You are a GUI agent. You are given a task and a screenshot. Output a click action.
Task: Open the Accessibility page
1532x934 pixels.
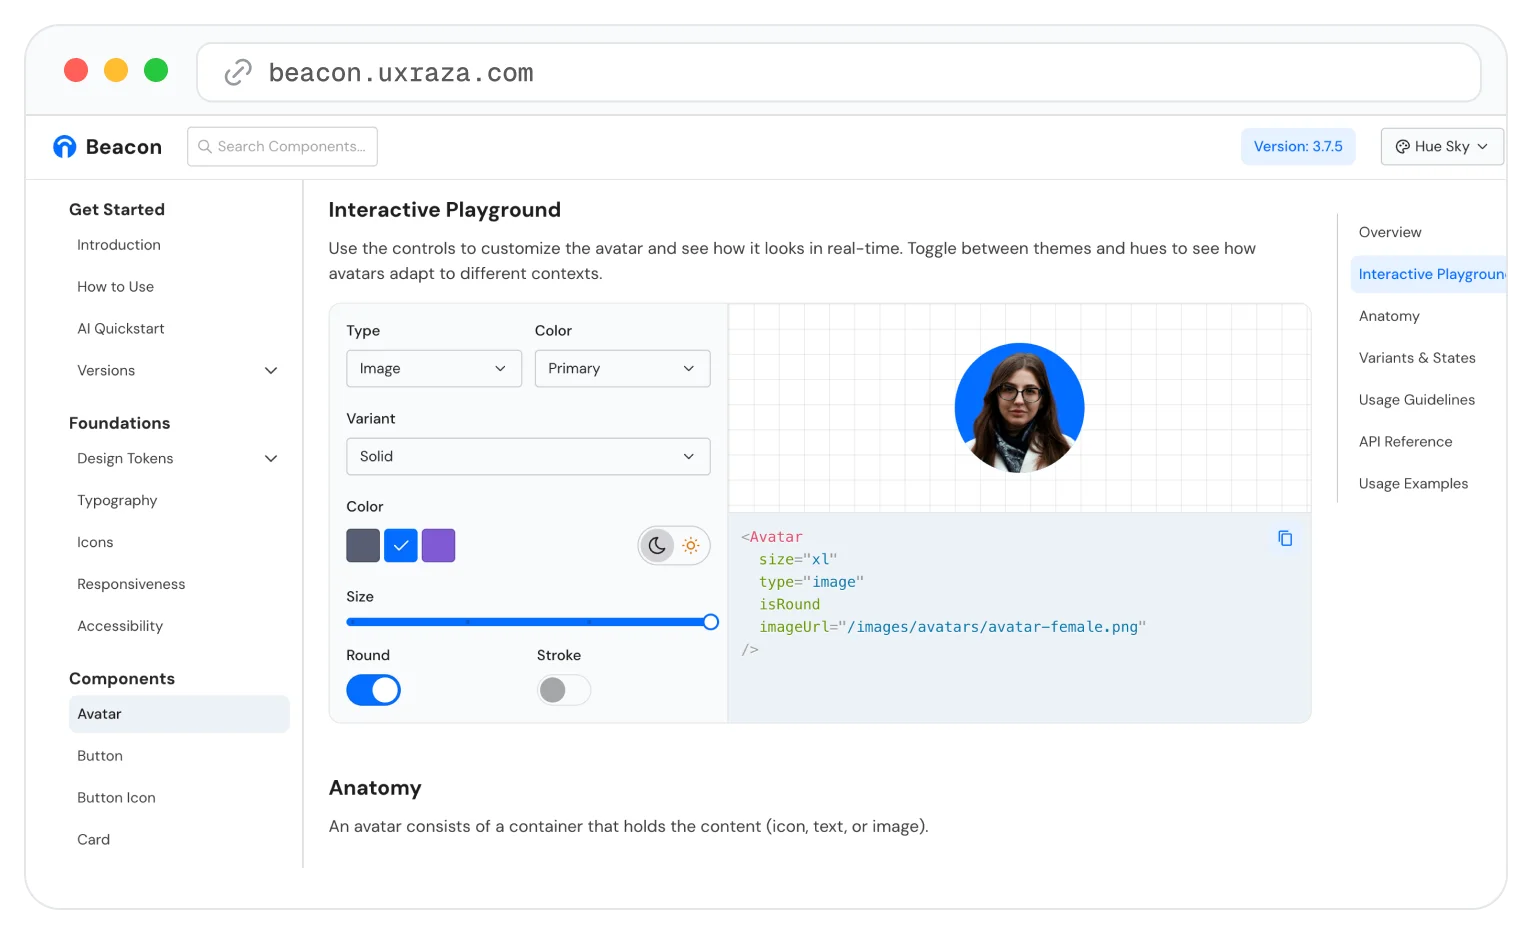120,627
